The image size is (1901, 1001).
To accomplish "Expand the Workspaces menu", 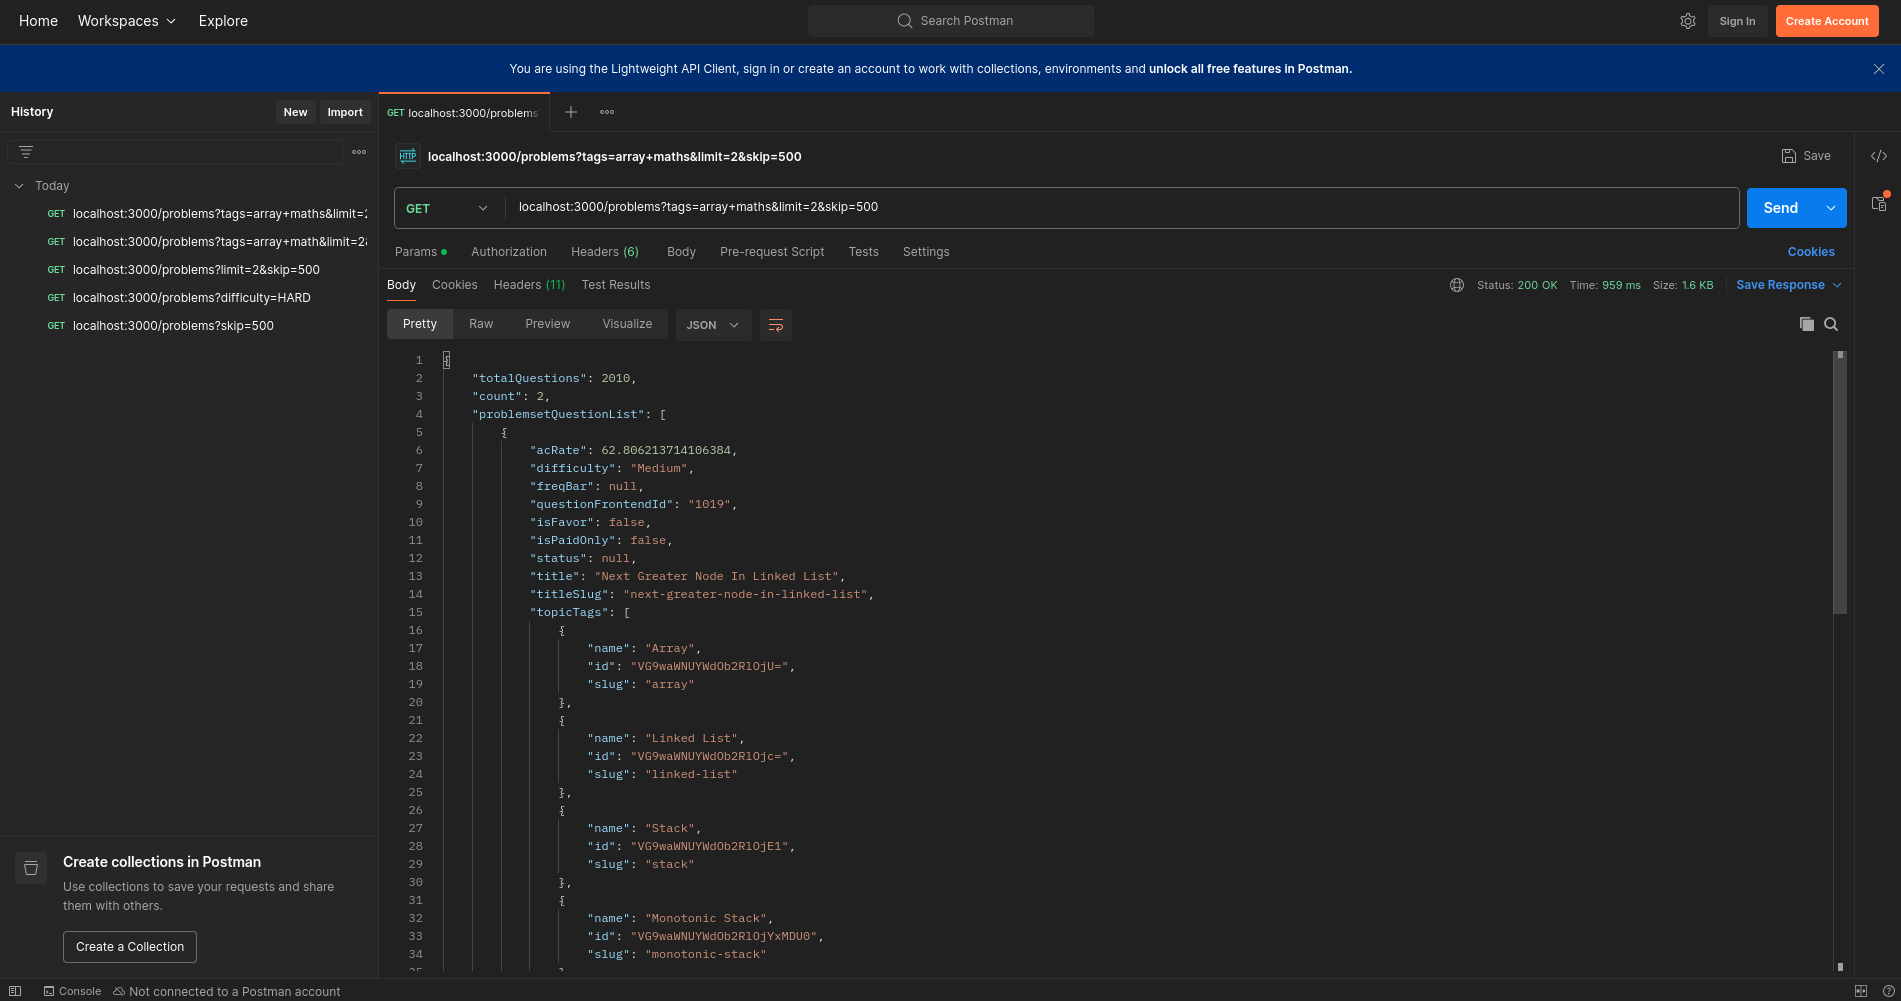I will [127, 21].
